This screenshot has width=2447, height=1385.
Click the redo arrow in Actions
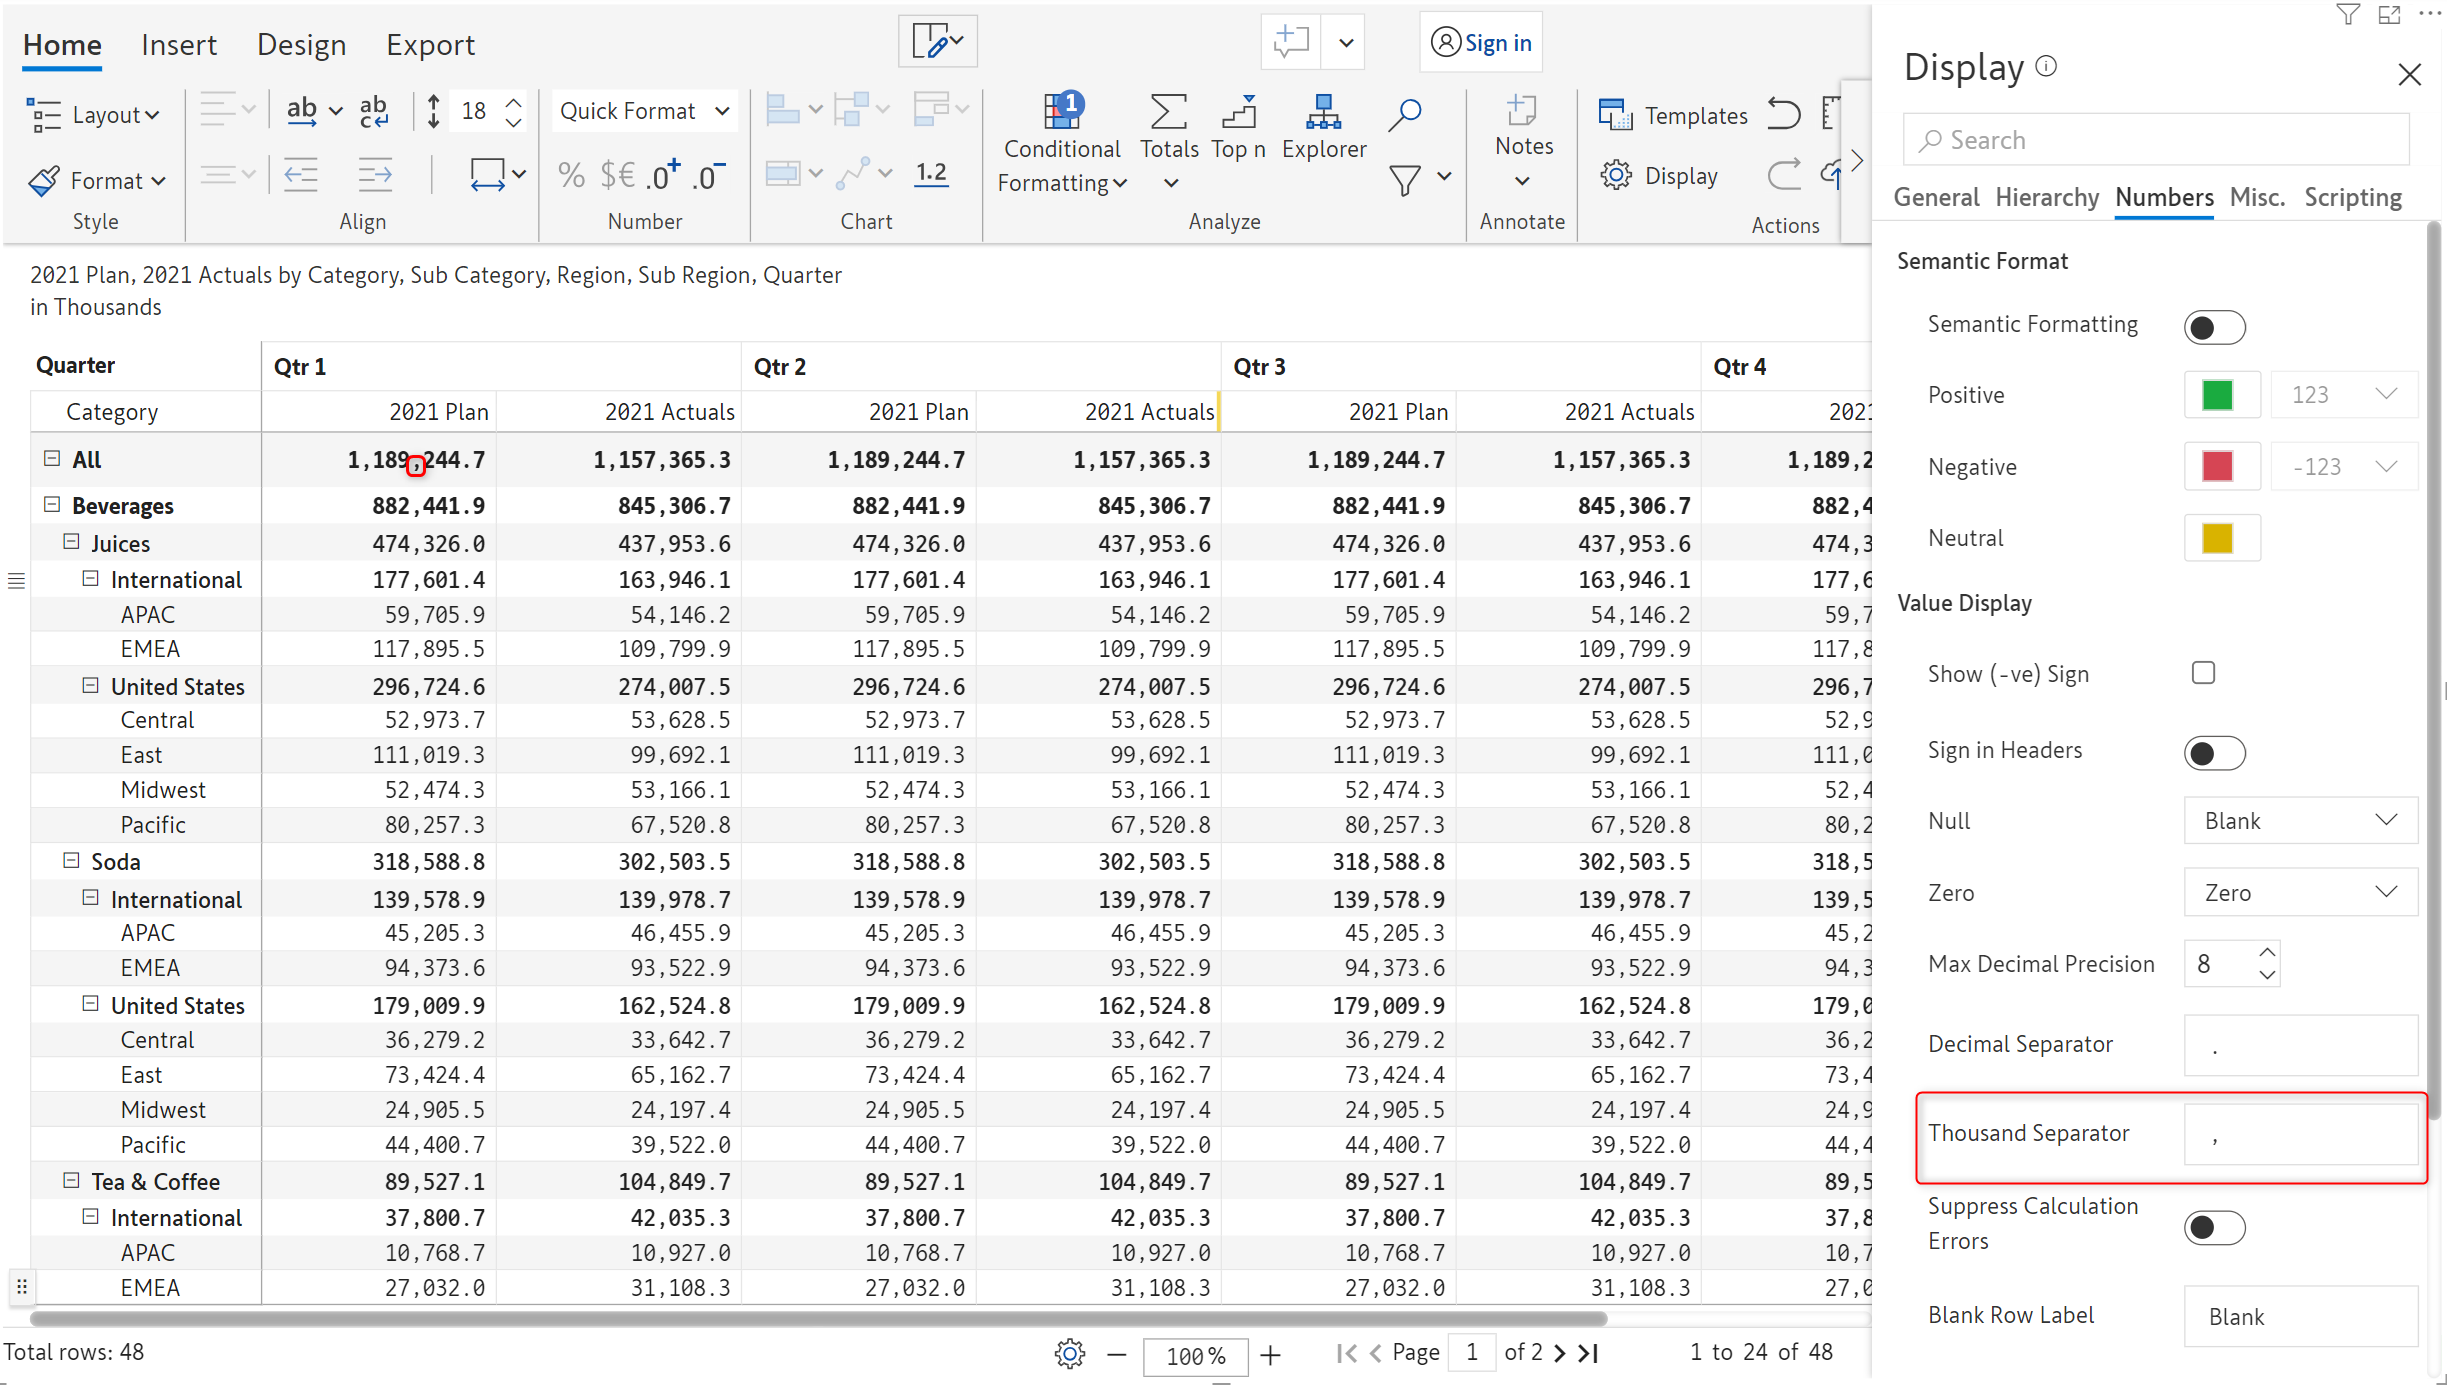(x=1784, y=175)
